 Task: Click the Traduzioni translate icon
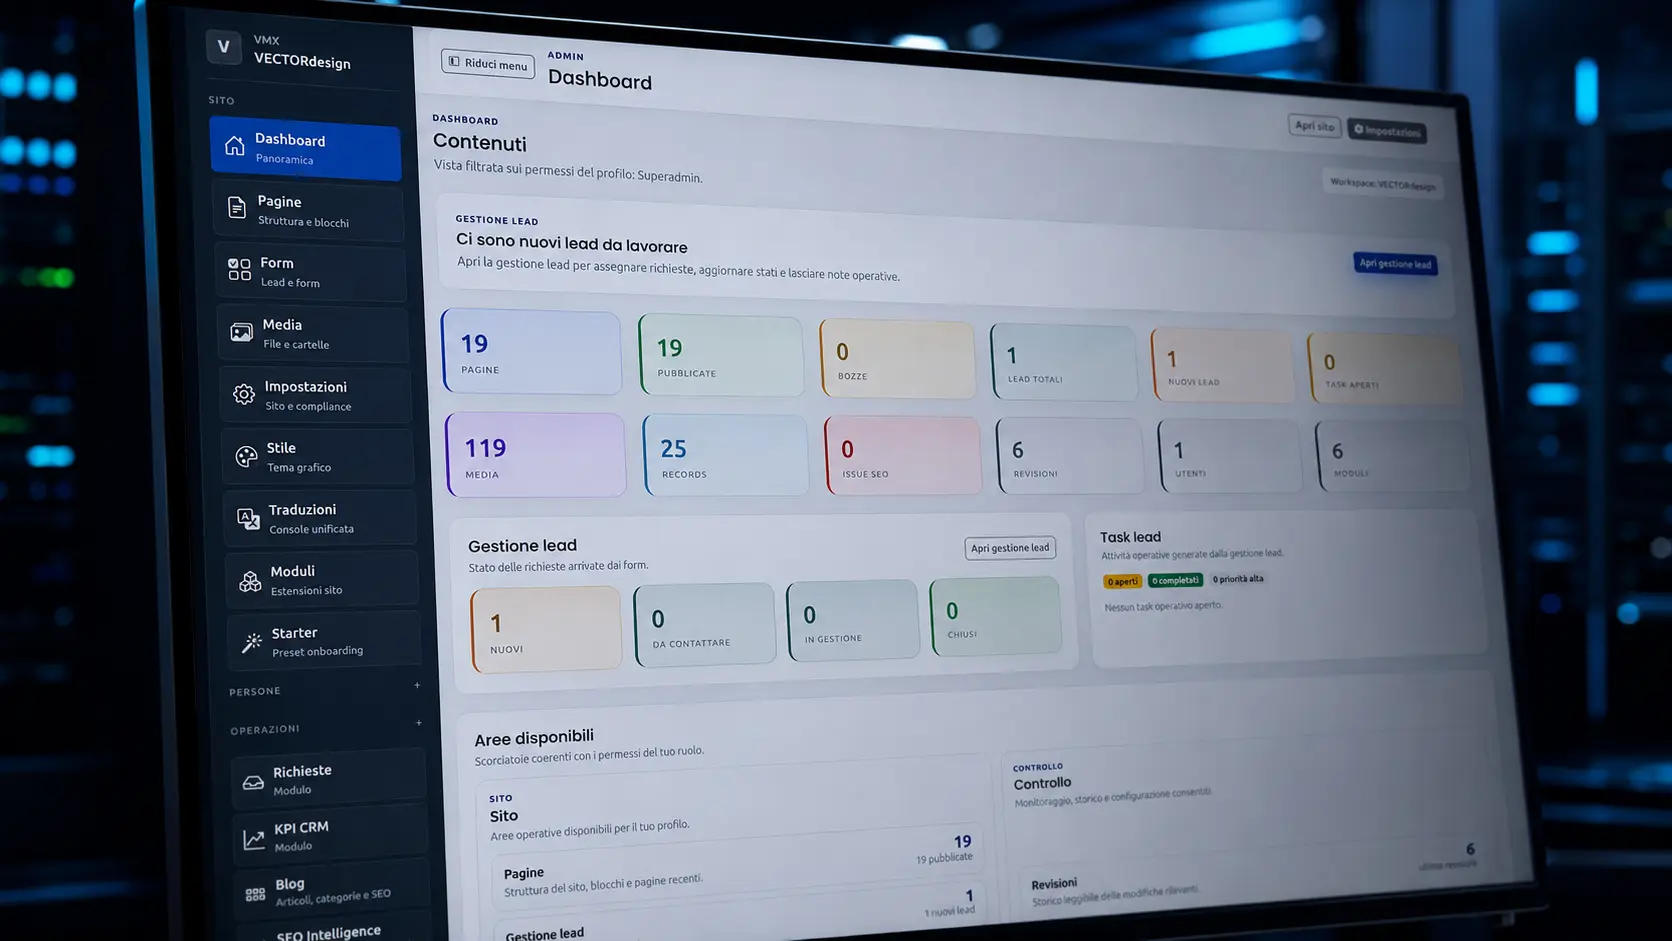coord(248,518)
